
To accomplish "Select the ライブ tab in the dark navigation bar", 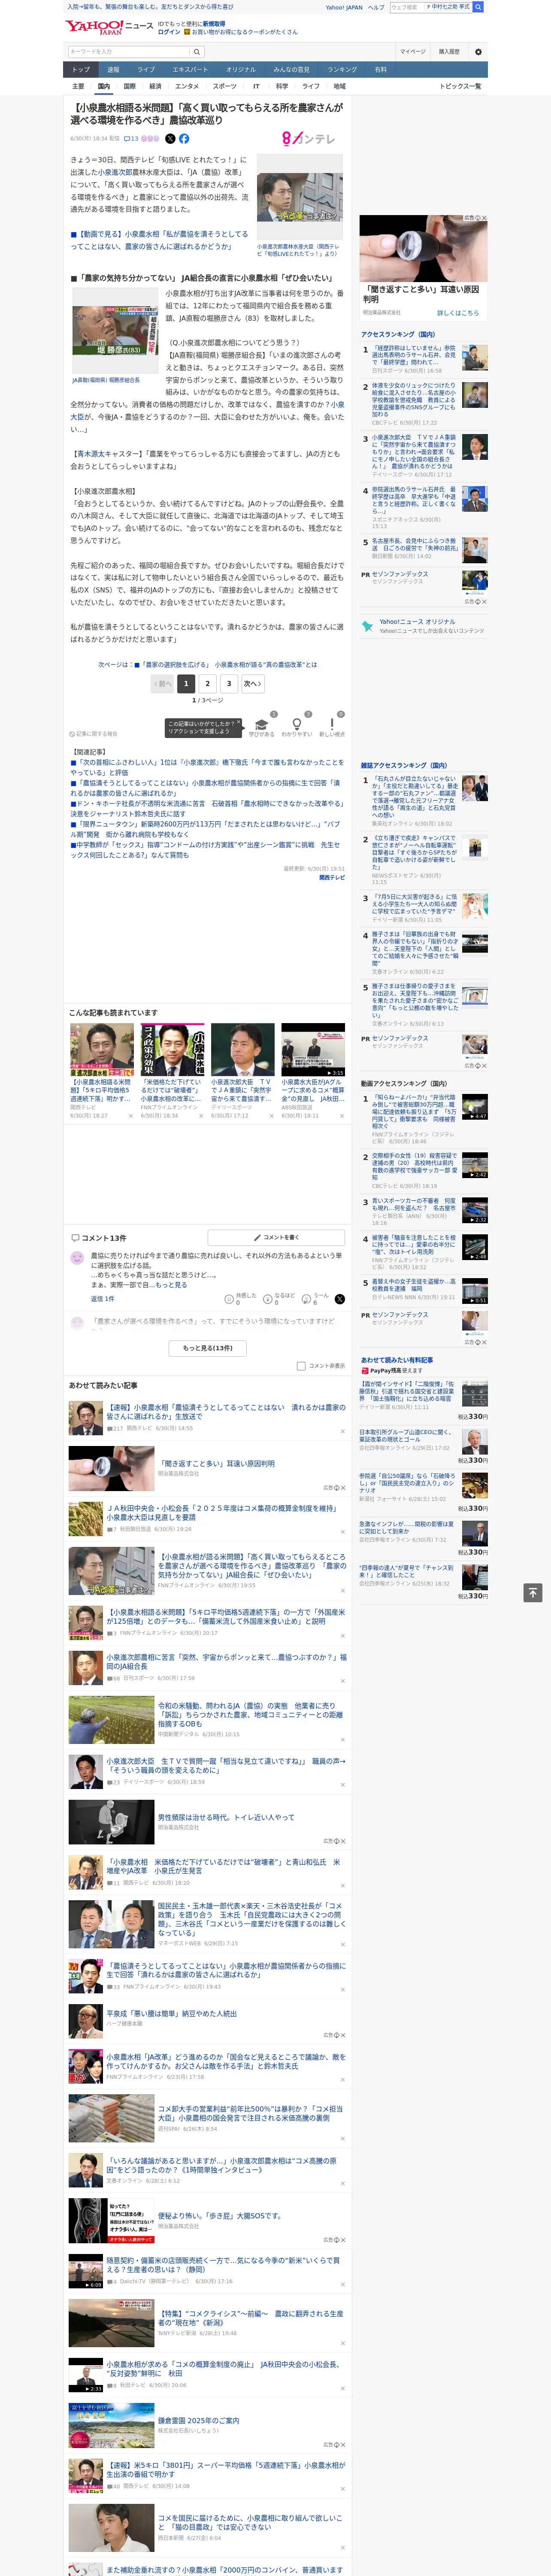I will [x=146, y=70].
